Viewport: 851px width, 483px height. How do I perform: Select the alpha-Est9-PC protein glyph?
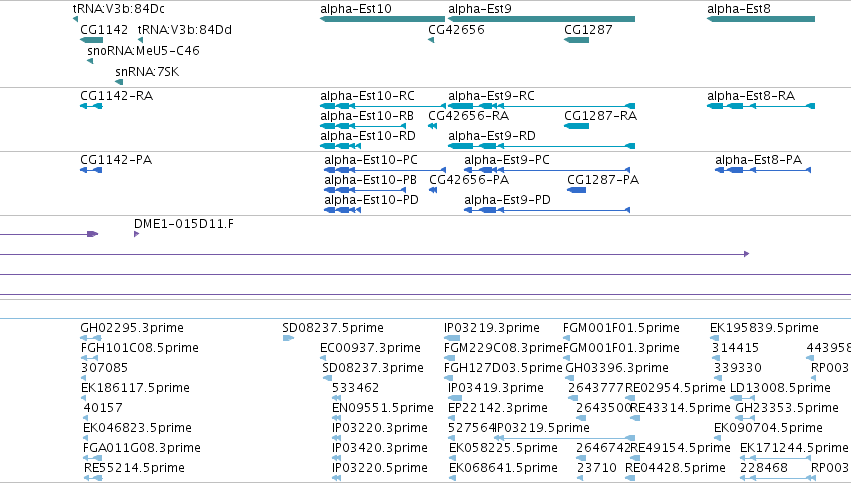pos(547,170)
